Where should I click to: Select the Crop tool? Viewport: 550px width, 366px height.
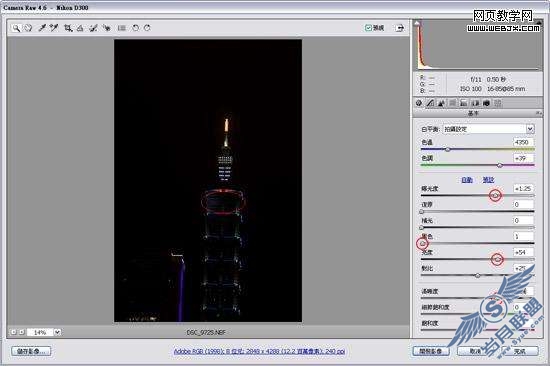click(68, 28)
